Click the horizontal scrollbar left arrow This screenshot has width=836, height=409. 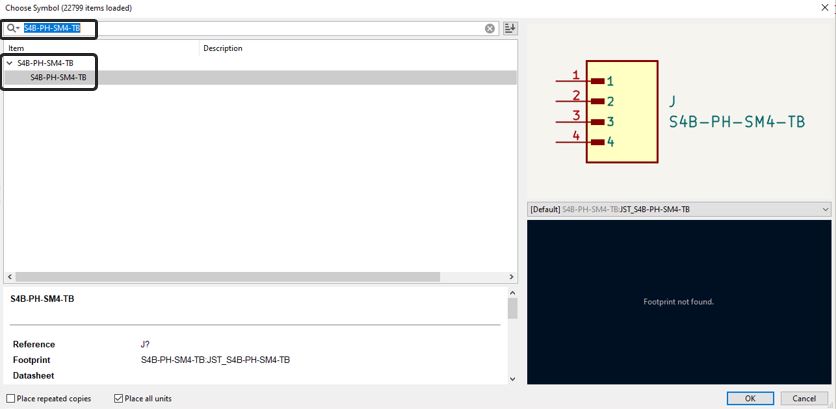tap(9, 277)
